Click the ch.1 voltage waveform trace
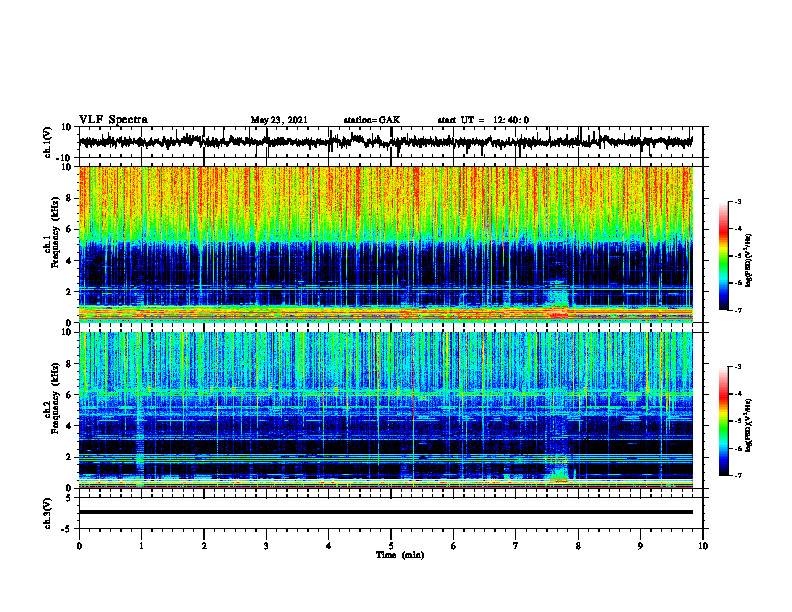The width and height of the screenshot is (792, 612). [x=385, y=142]
